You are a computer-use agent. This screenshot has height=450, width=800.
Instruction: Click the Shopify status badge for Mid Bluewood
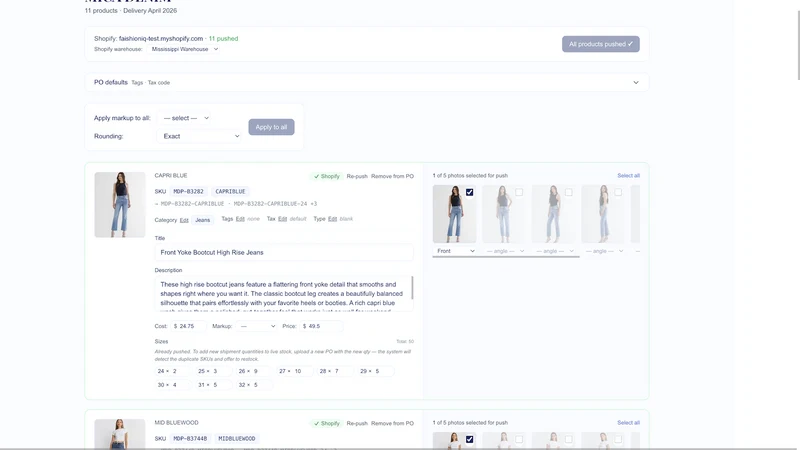pyautogui.click(x=327, y=423)
